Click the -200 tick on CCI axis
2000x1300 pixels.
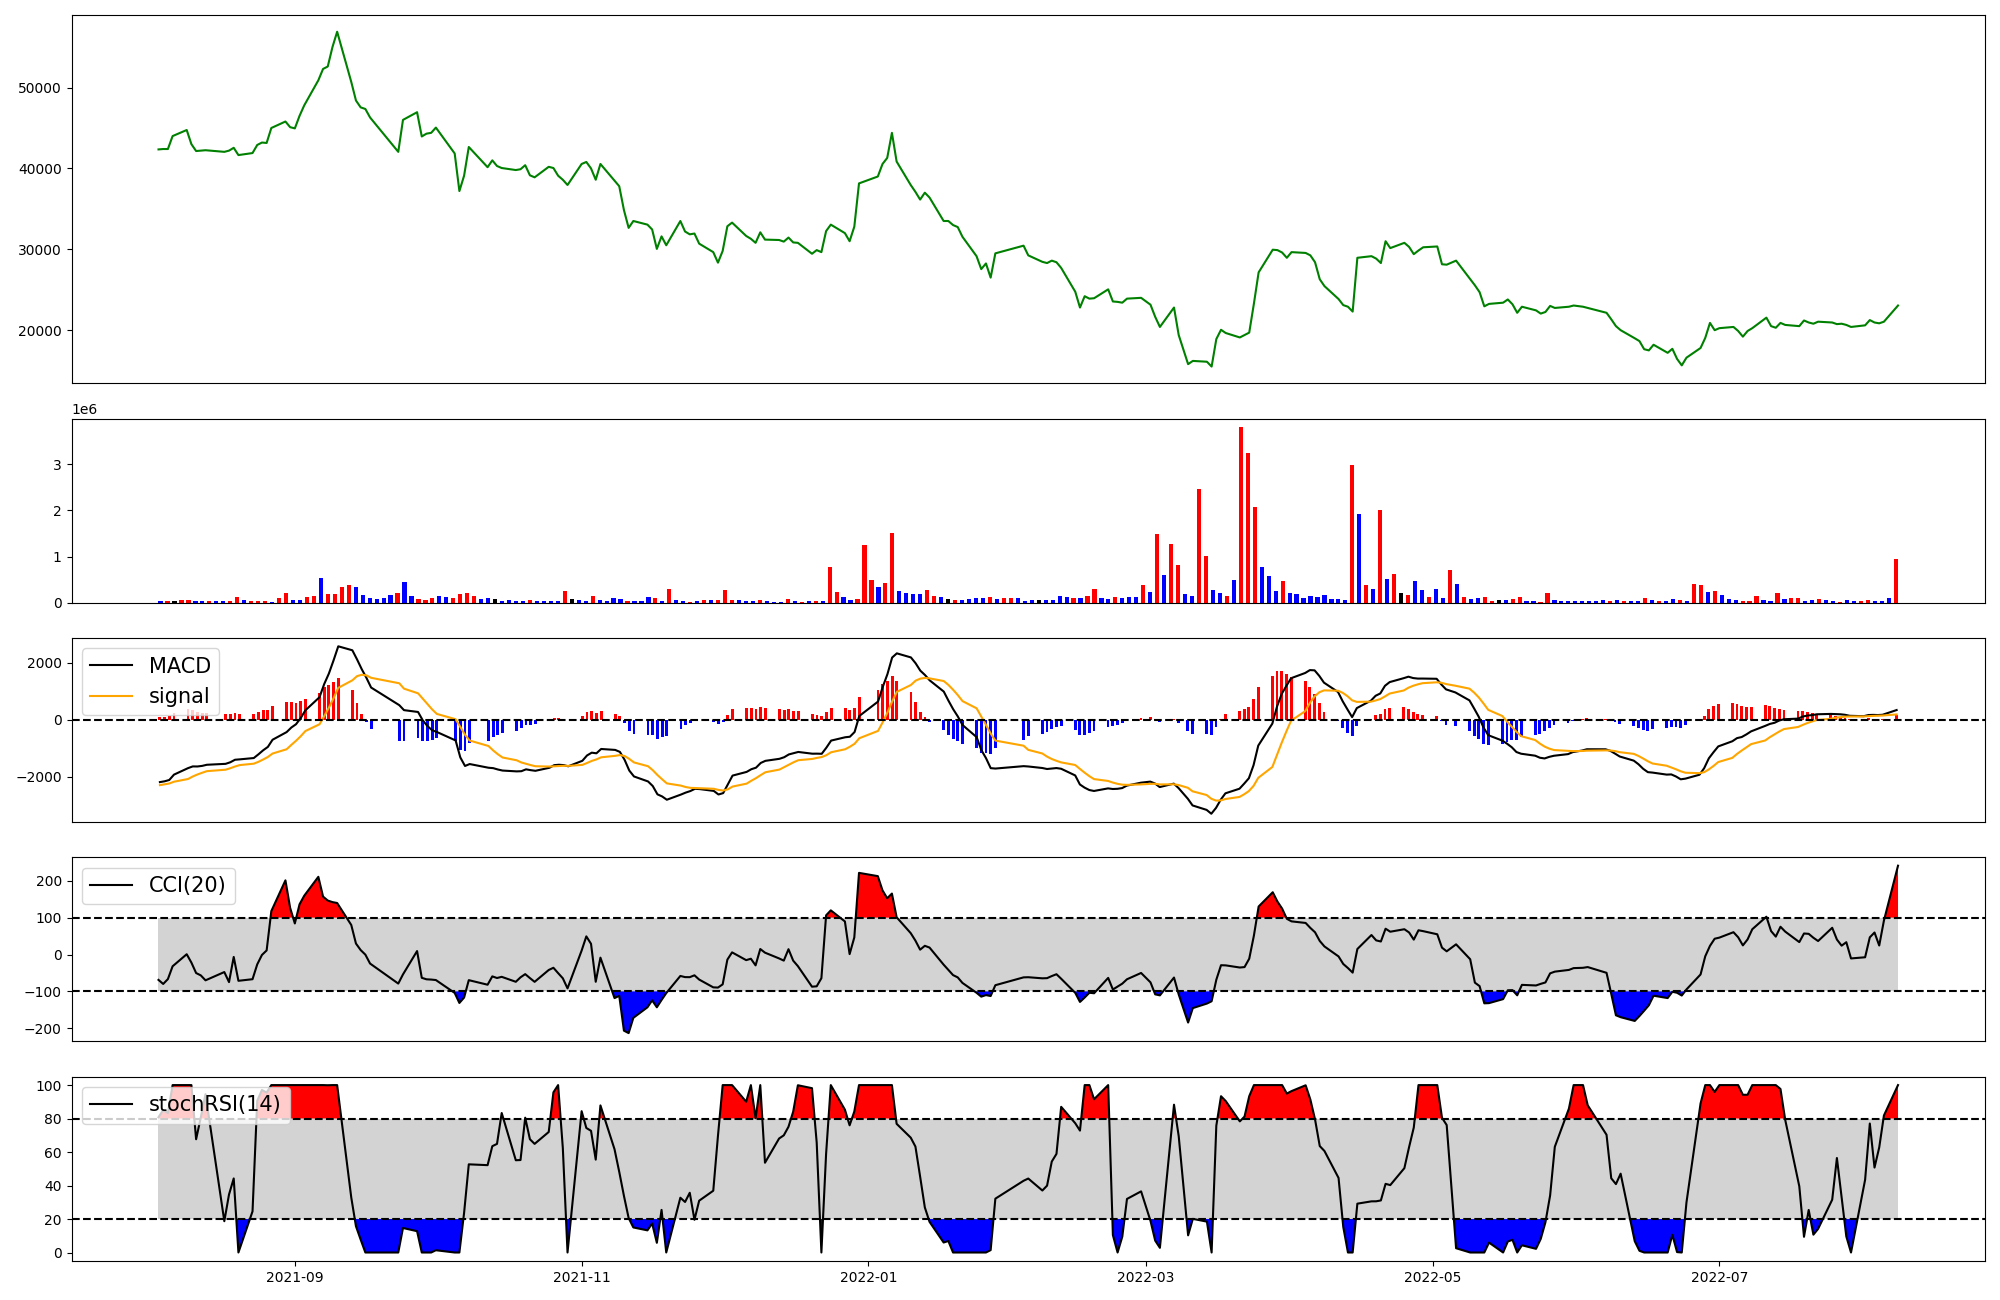pyautogui.click(x=42, y=1029)
